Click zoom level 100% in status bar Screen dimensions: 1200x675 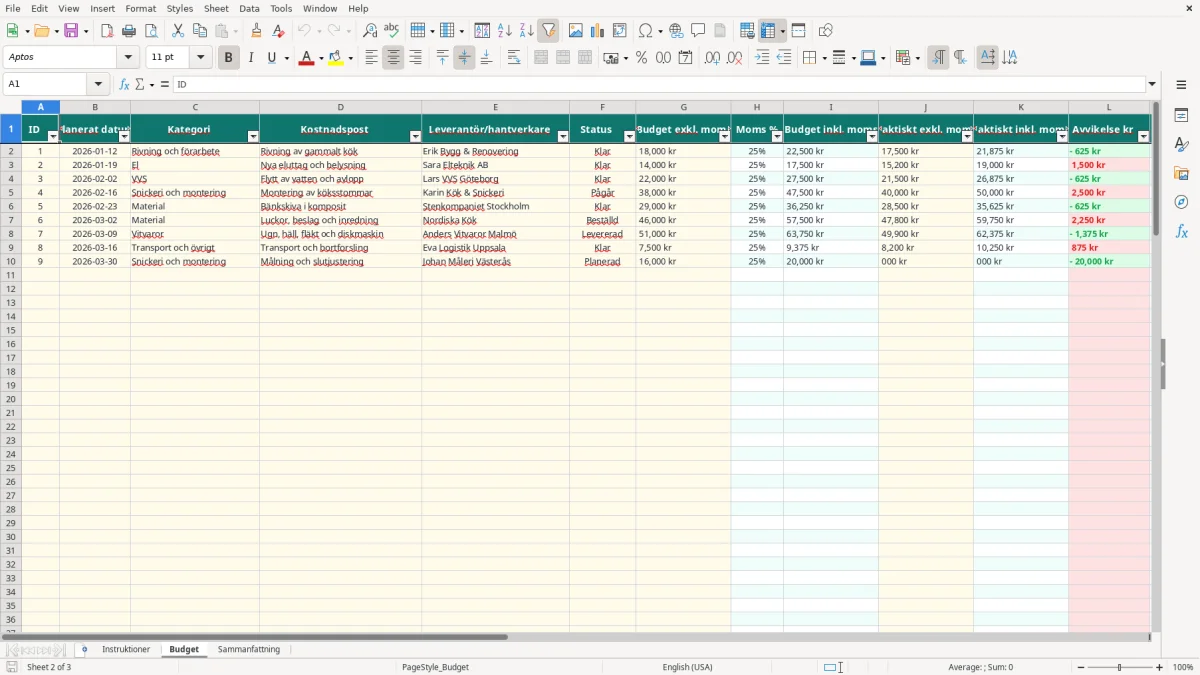pos(1183,667)
